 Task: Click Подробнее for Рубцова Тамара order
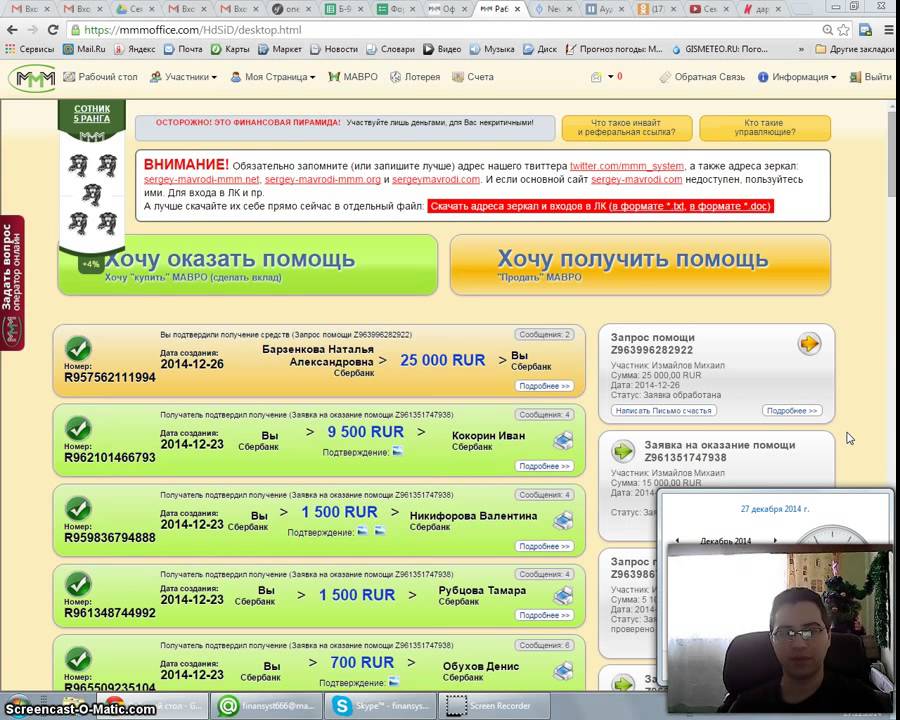pyautogui.click(x=544, y=615)
